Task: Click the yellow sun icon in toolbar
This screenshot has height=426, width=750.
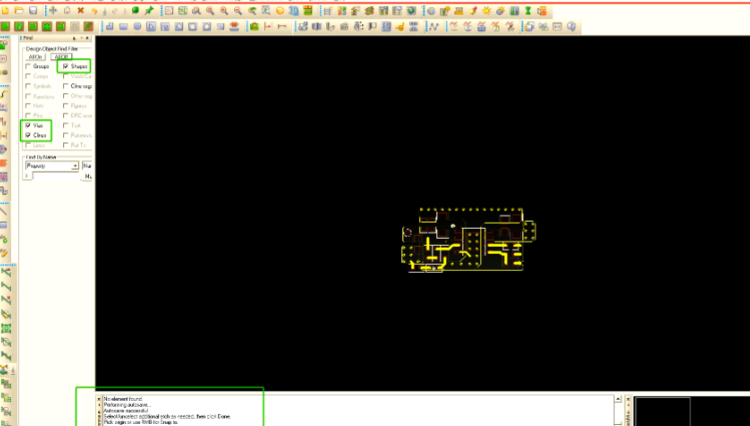Action: click(x=487, y=9)
